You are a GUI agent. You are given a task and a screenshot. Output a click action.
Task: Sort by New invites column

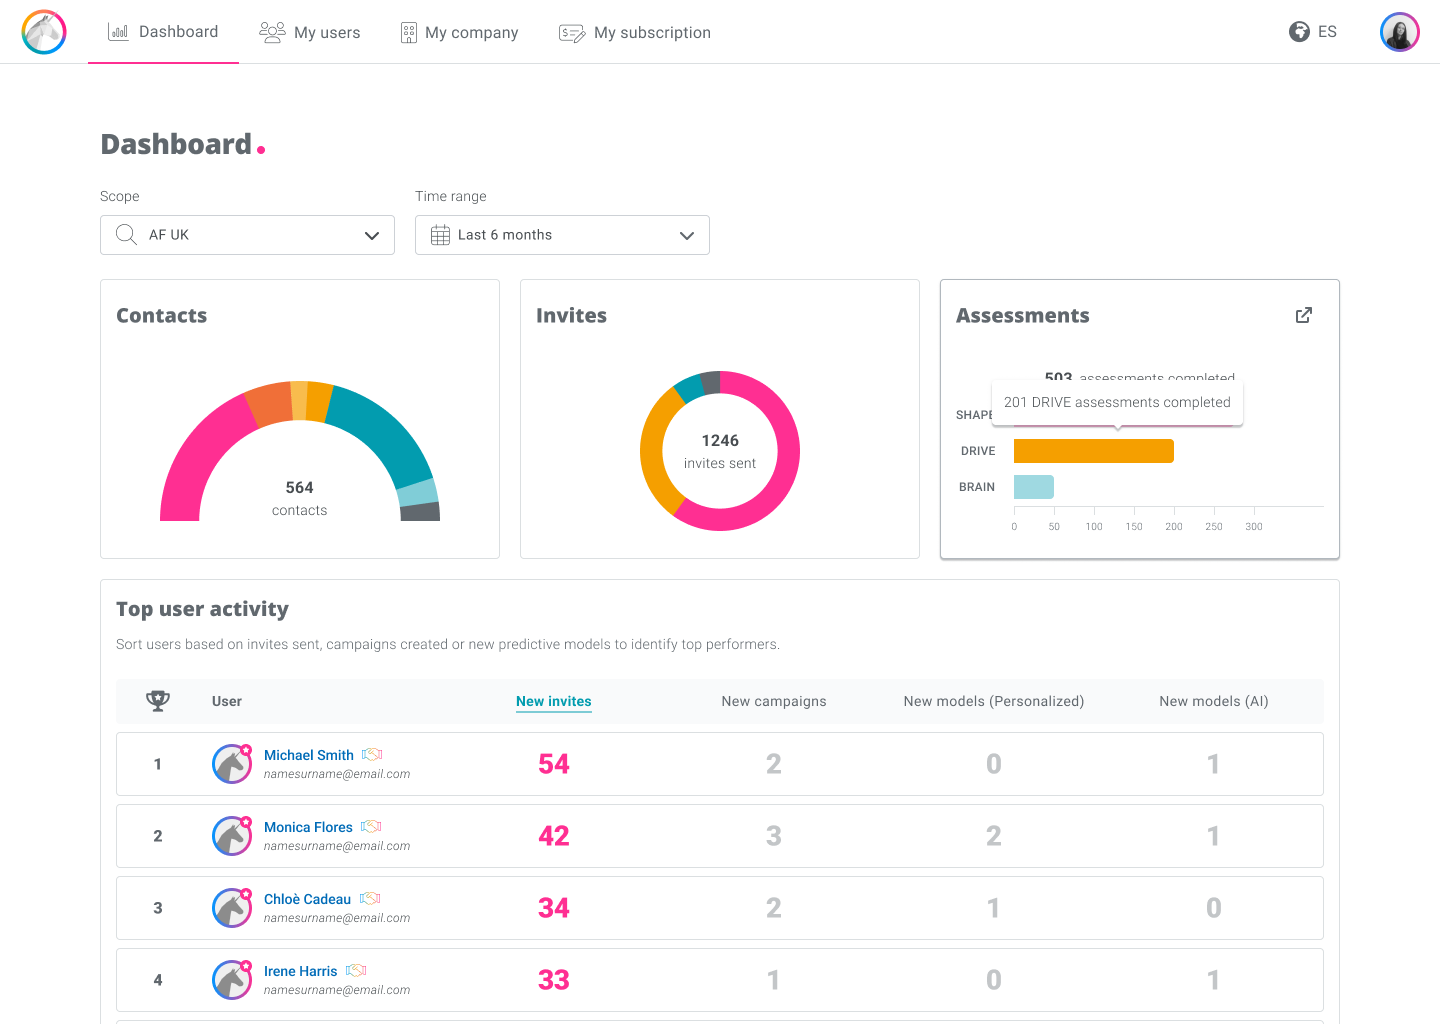pyautogui.click(x=554, y=701)
